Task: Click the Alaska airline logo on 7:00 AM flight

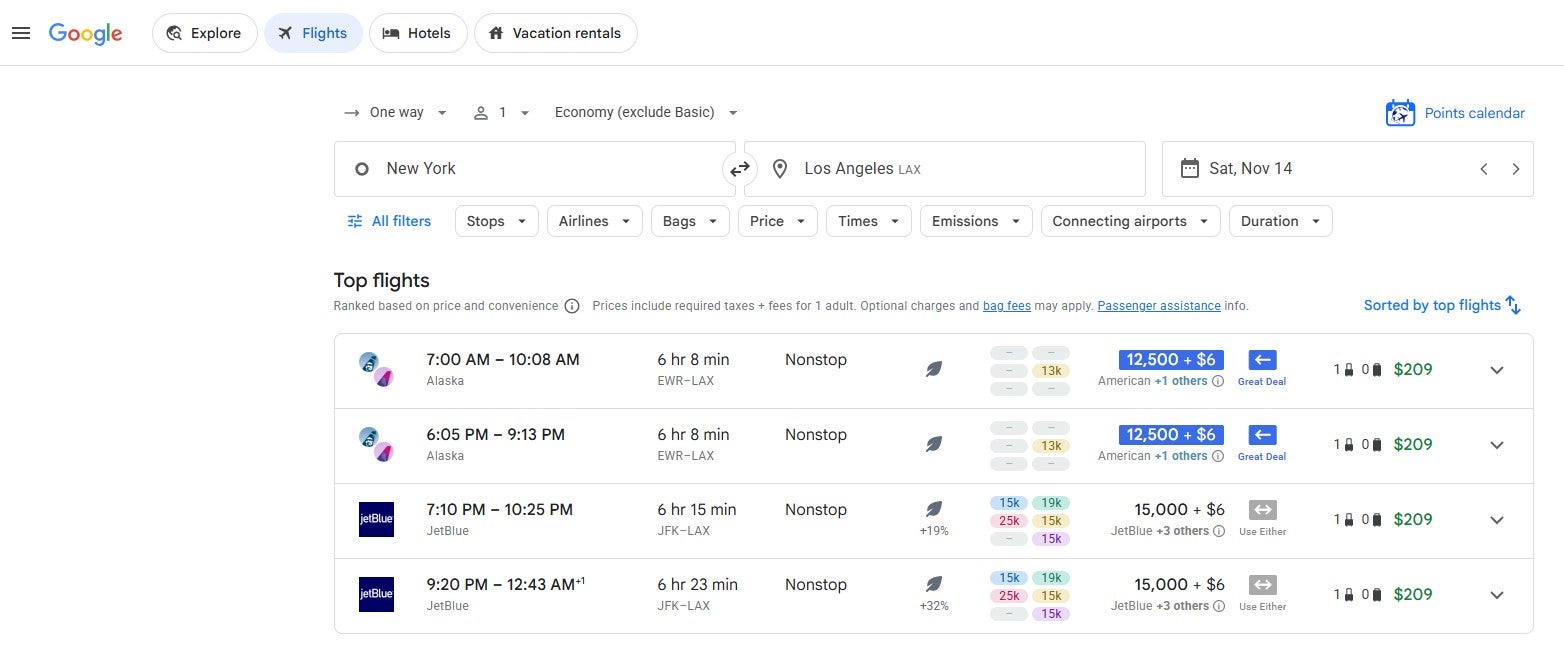Action: [x=376, y=370]
